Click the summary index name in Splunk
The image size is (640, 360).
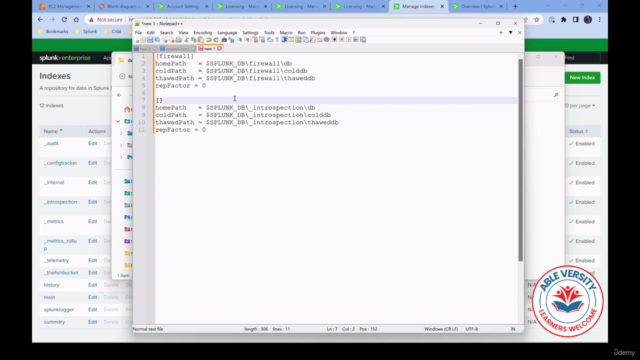click(x=54, y=322)
